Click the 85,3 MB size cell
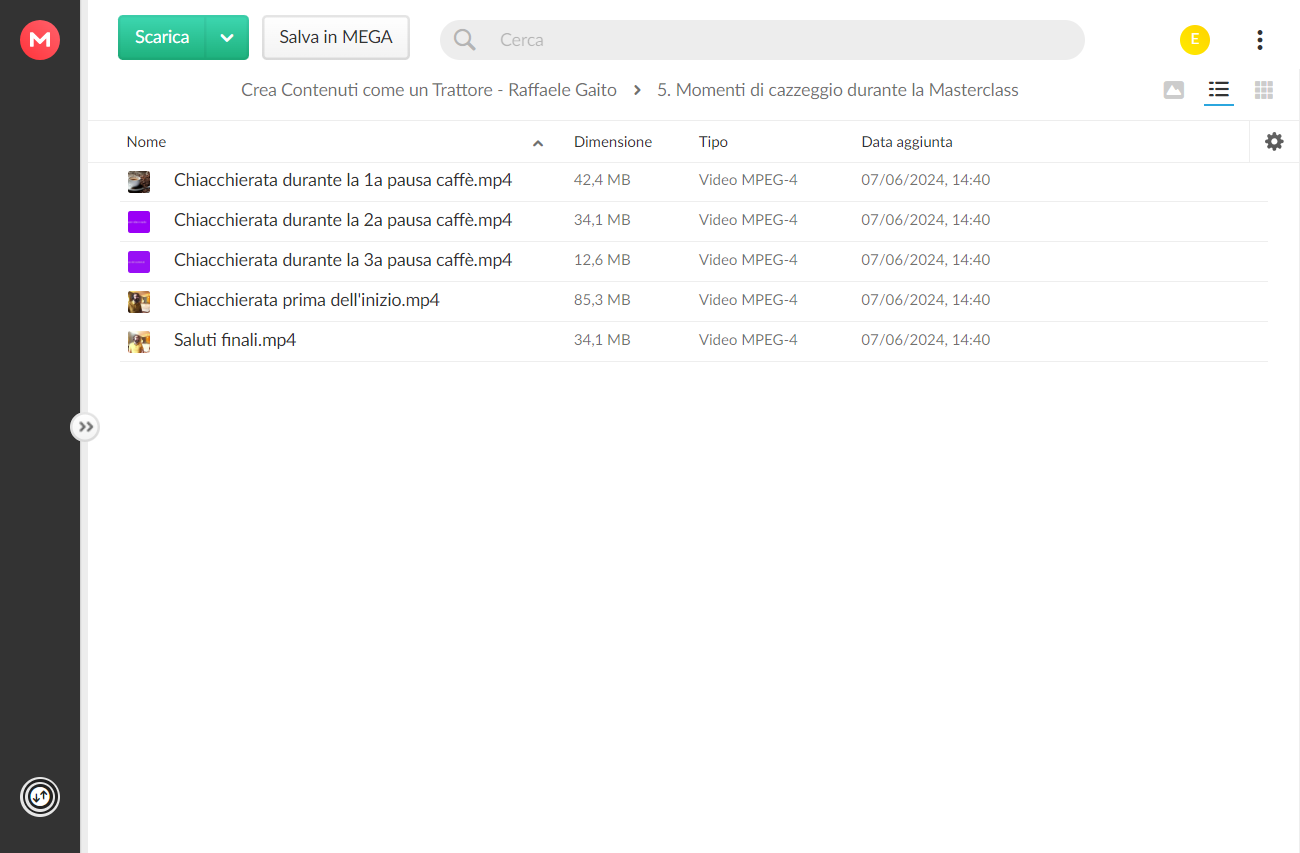Viewport: 1300px width, 853px height. [x=602, y=300]
